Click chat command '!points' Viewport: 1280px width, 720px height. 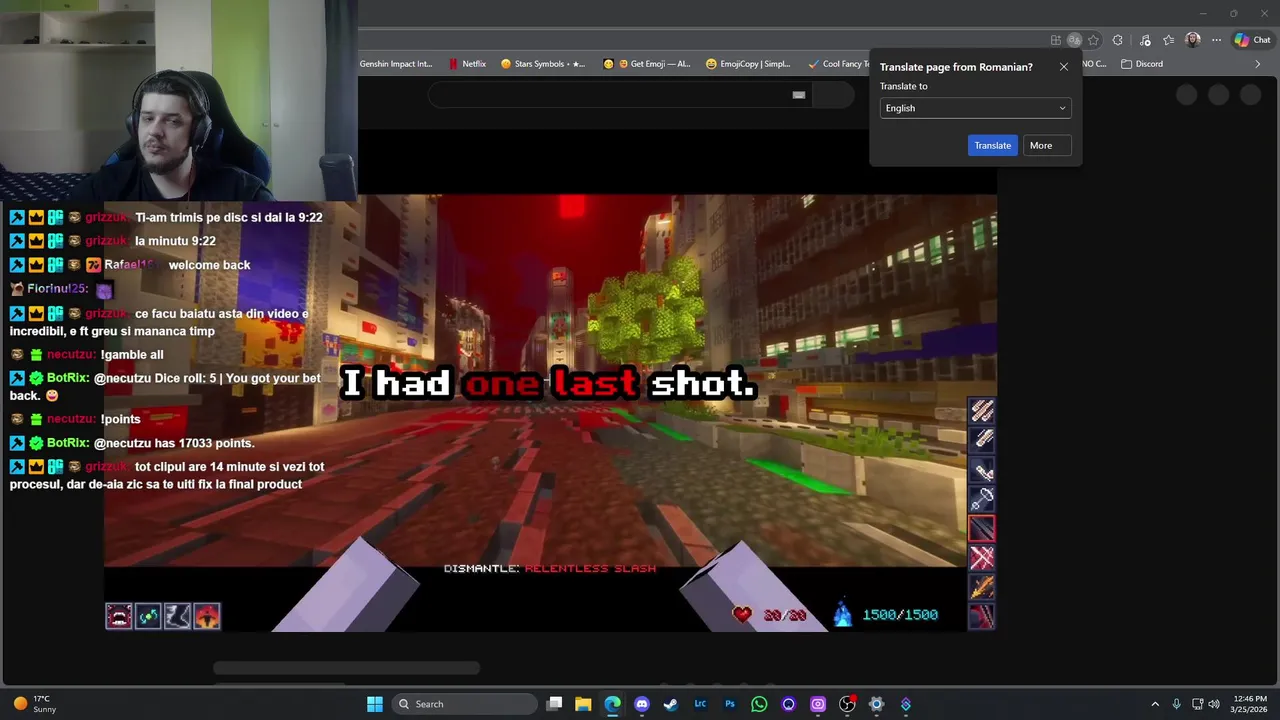tap(120, 419)
